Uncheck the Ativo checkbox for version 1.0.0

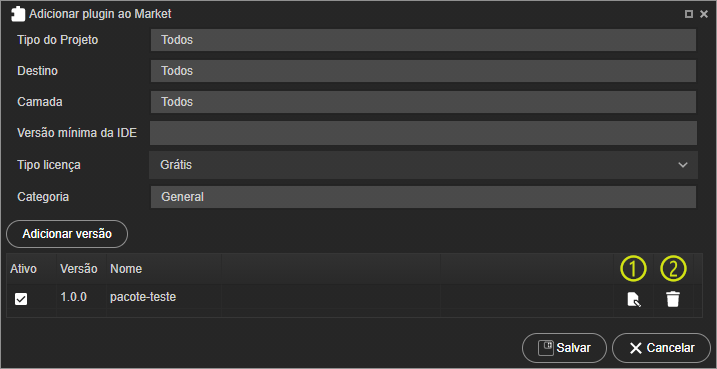pyautogui.click(x=21, y=299)
